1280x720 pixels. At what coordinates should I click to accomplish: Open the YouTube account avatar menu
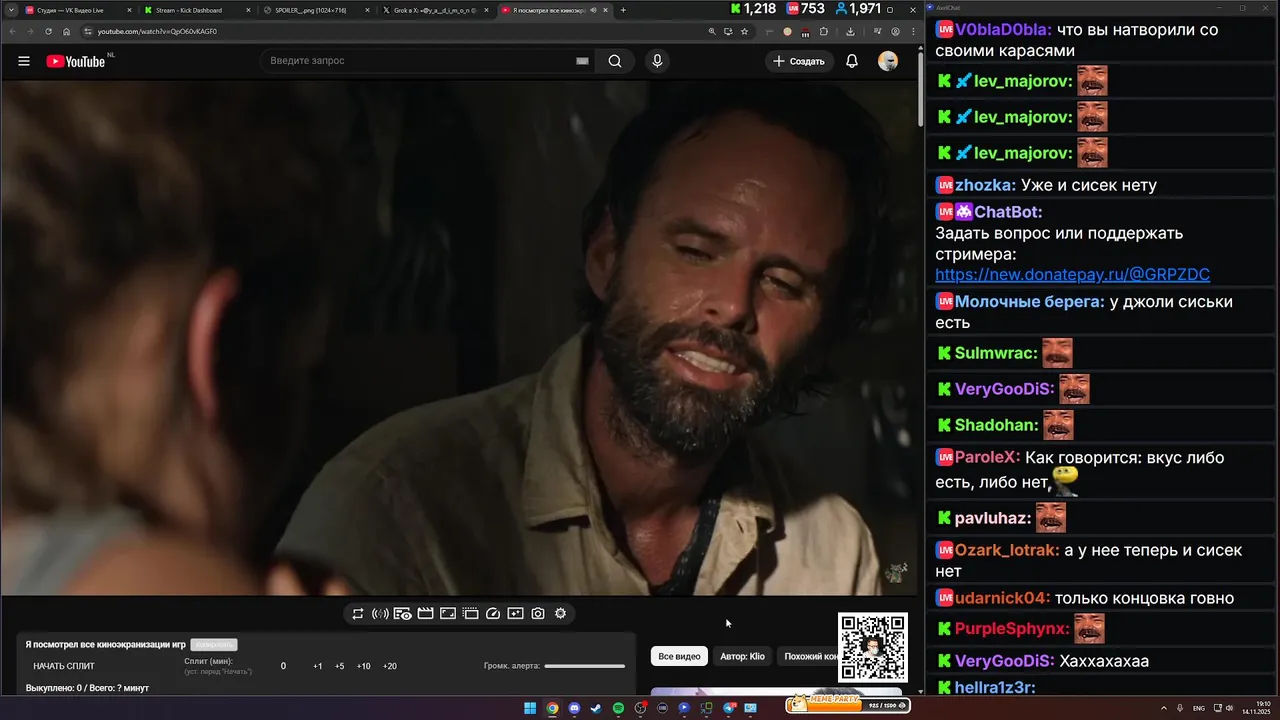click(x=888, y=61)
